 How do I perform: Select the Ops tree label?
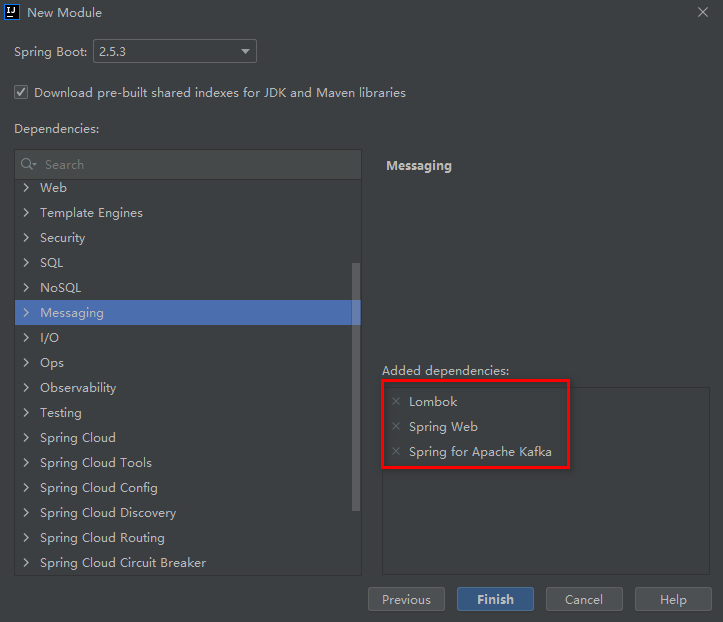(52, 362)
